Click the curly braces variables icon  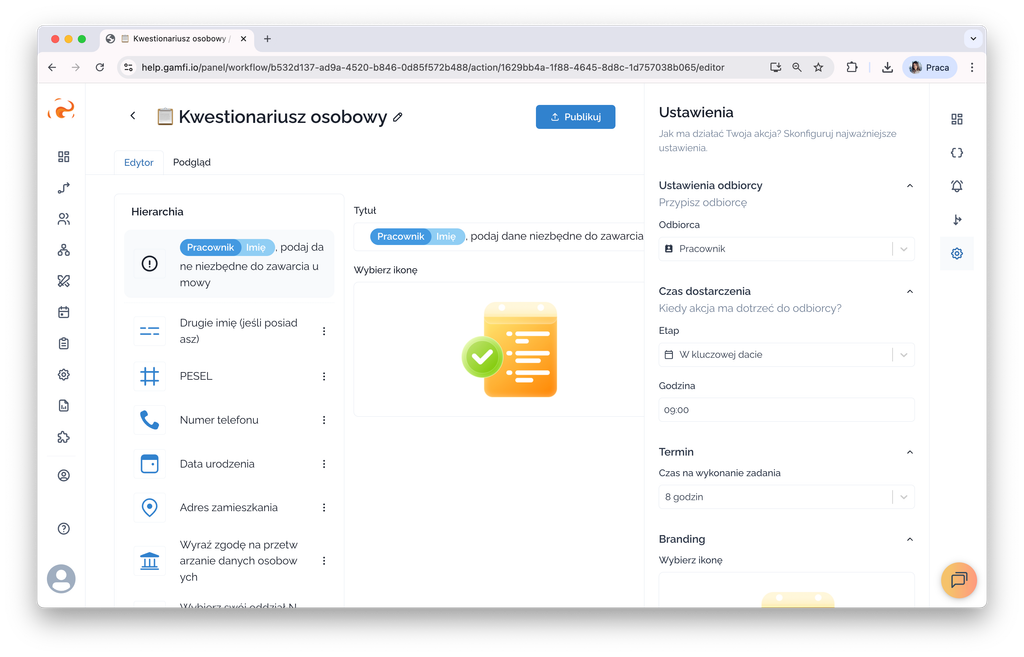point(957,153)
